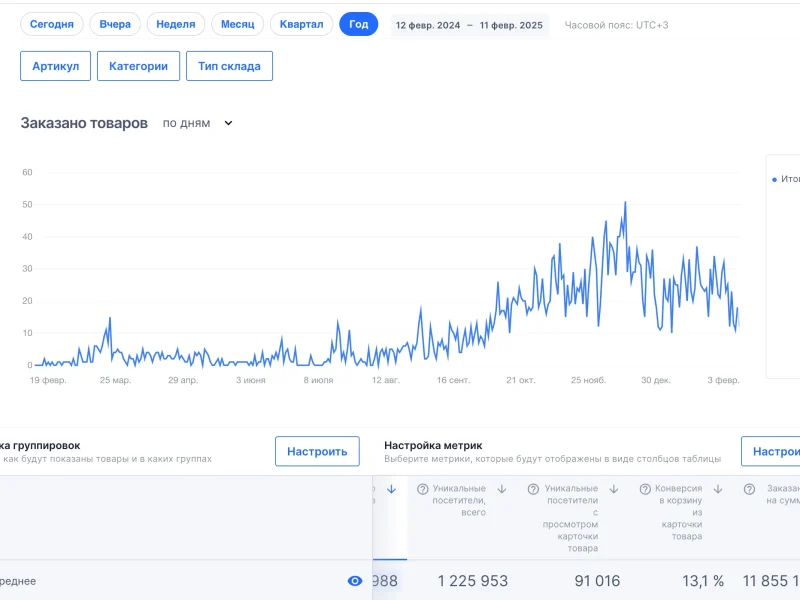Open 'Категории' filter dropdown
Image resolution: width=800 pixels, height=600 pixels.
pyautogui.click(x=139, y=66)
